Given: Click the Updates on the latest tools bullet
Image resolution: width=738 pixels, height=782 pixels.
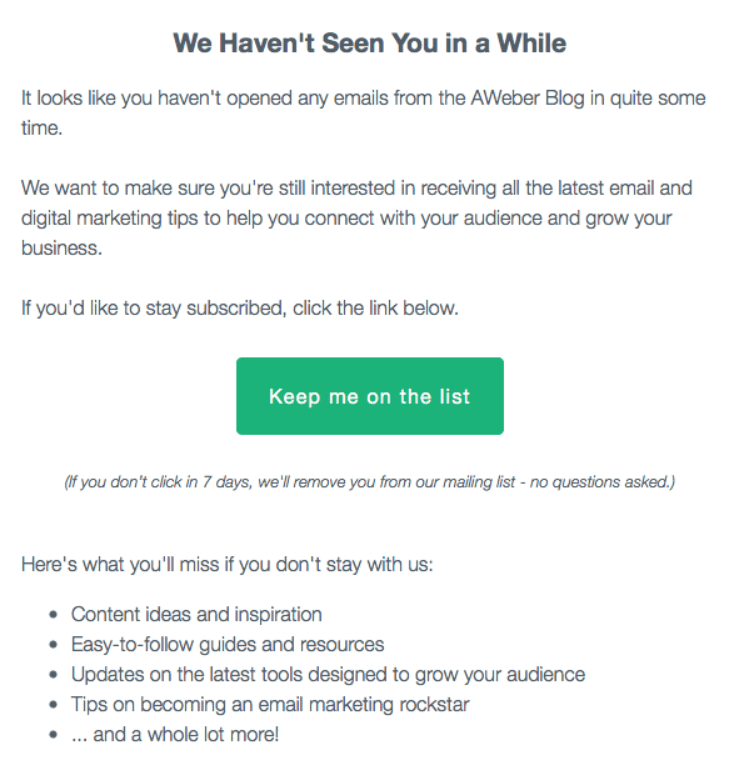Looking at the screenshot, I should pos(328,674).
